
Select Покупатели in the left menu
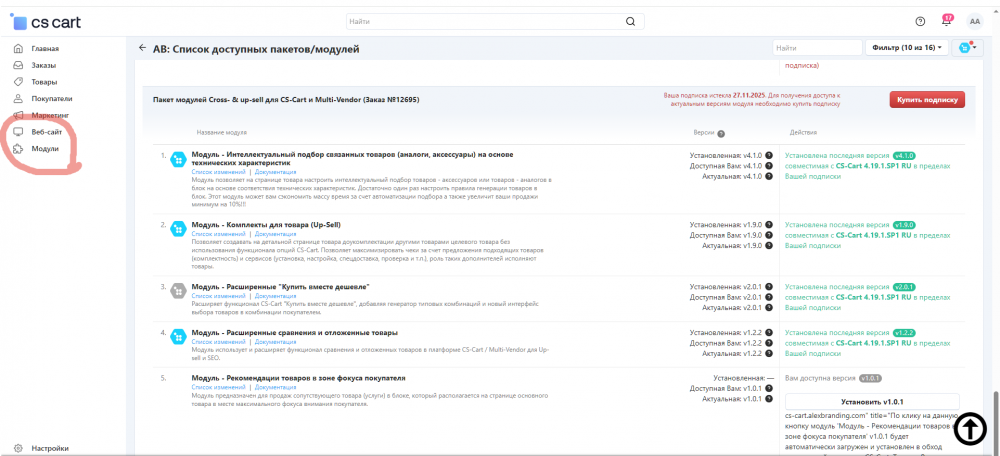pyautogui.click(x=52, y=99)
